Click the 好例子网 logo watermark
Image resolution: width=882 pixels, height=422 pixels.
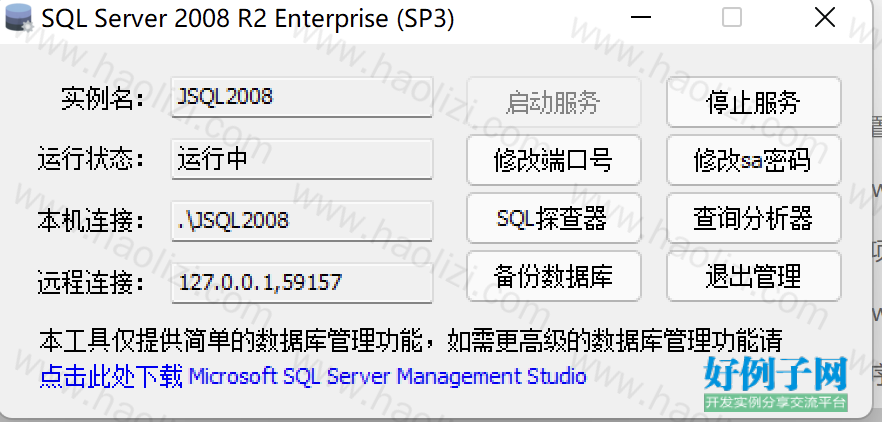pyautogui.click(x=776, y=383)
